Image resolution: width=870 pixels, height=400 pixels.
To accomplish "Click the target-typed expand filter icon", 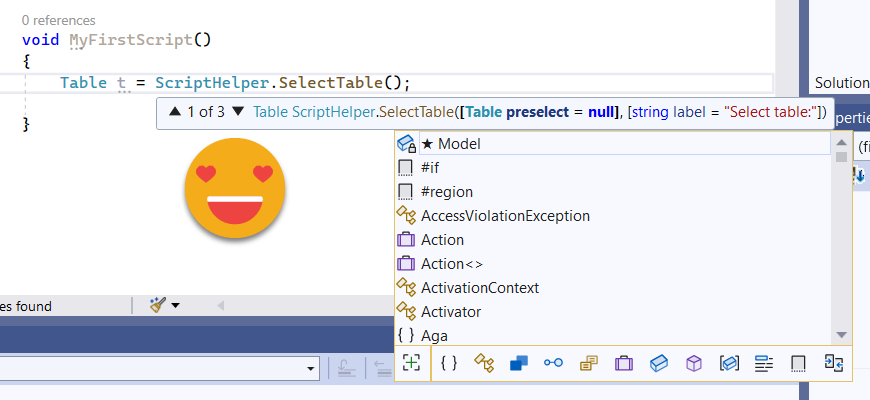I will [411, 363].
